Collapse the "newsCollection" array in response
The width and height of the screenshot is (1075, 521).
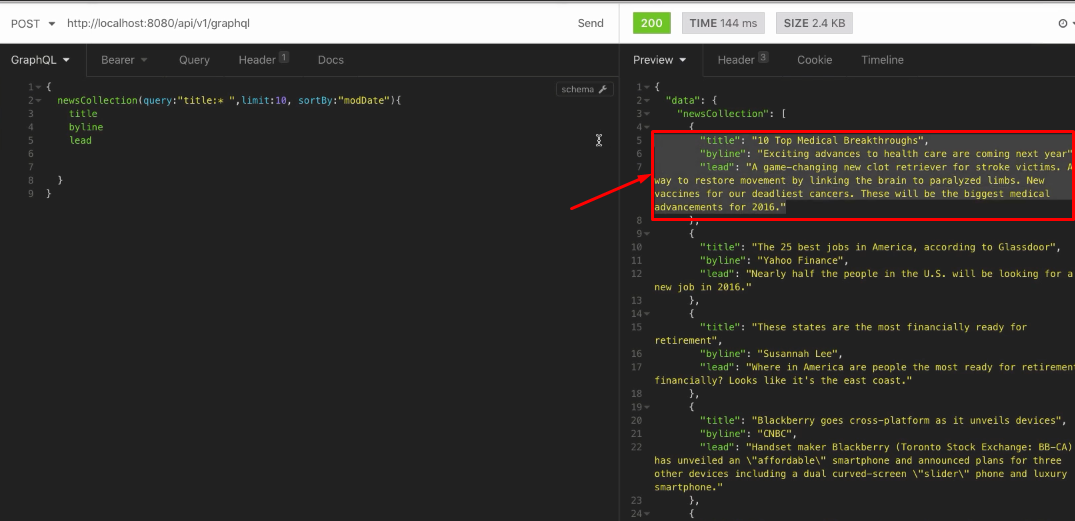[x=646, y=114]
